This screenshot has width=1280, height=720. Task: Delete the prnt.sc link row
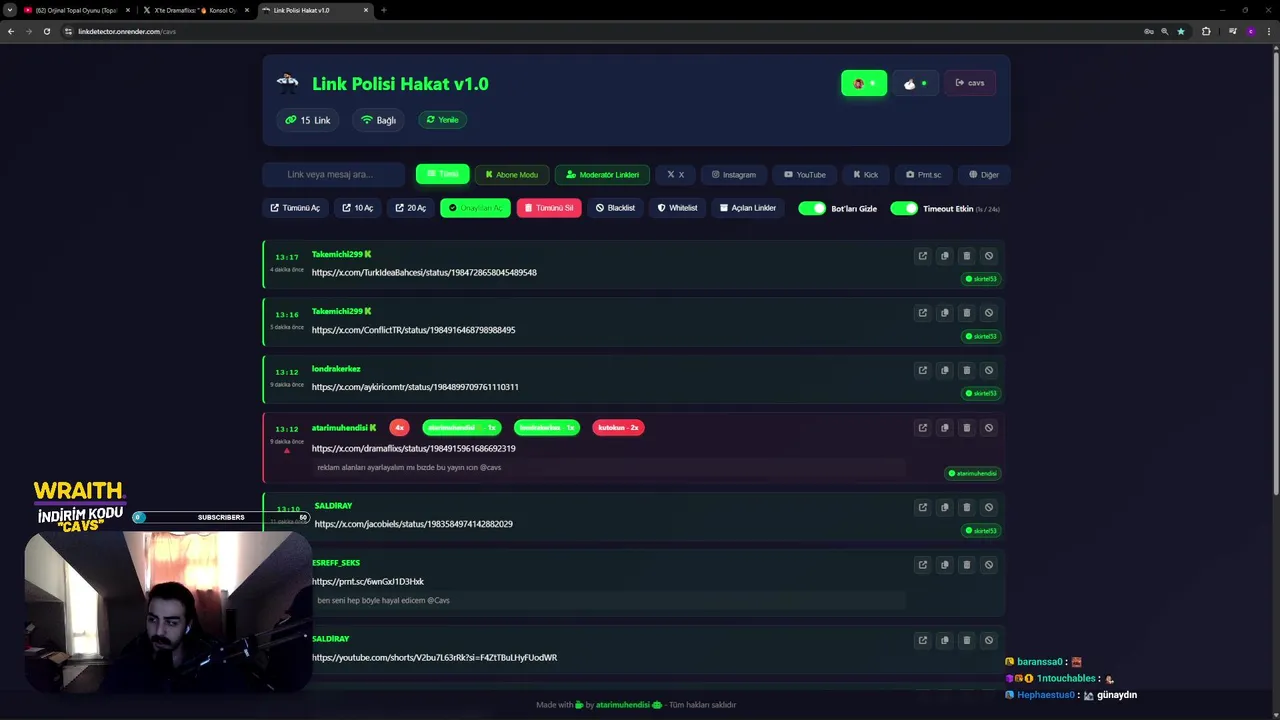tap(966, 564)
